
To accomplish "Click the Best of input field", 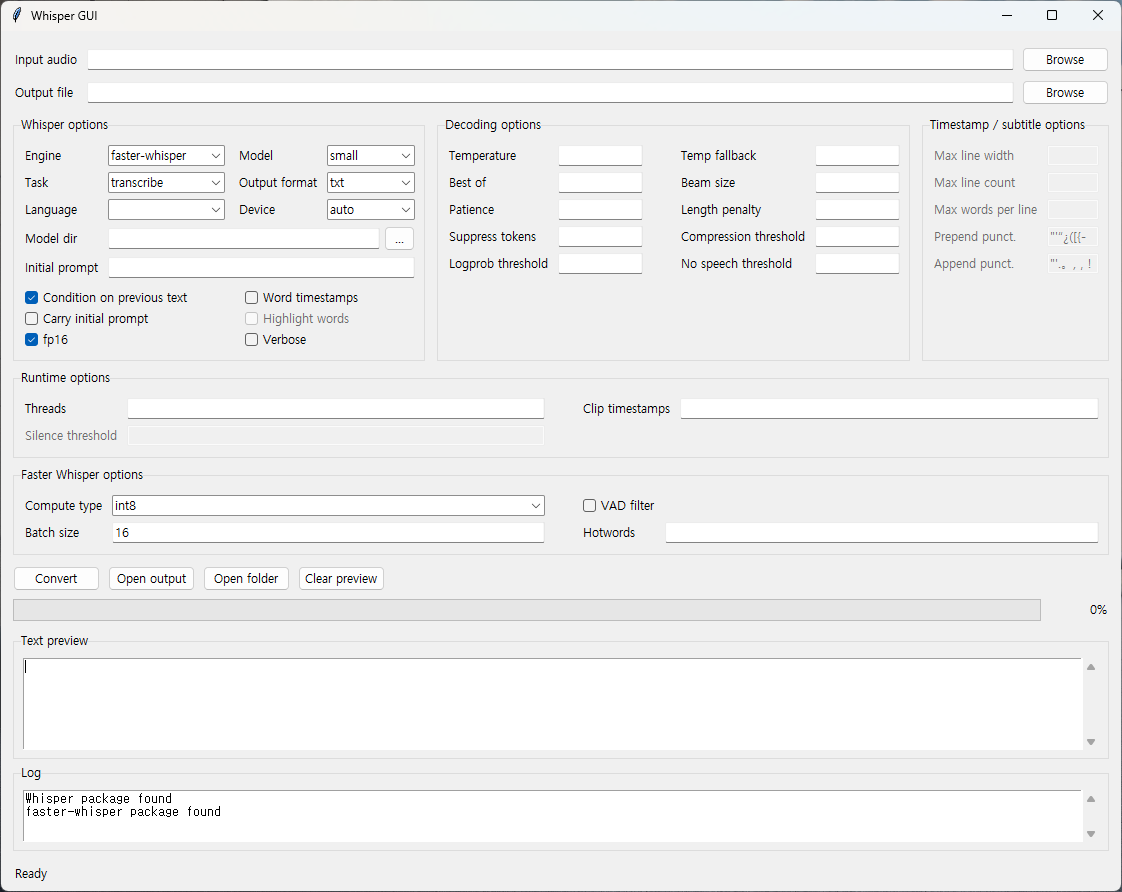I will click(600, 183).
